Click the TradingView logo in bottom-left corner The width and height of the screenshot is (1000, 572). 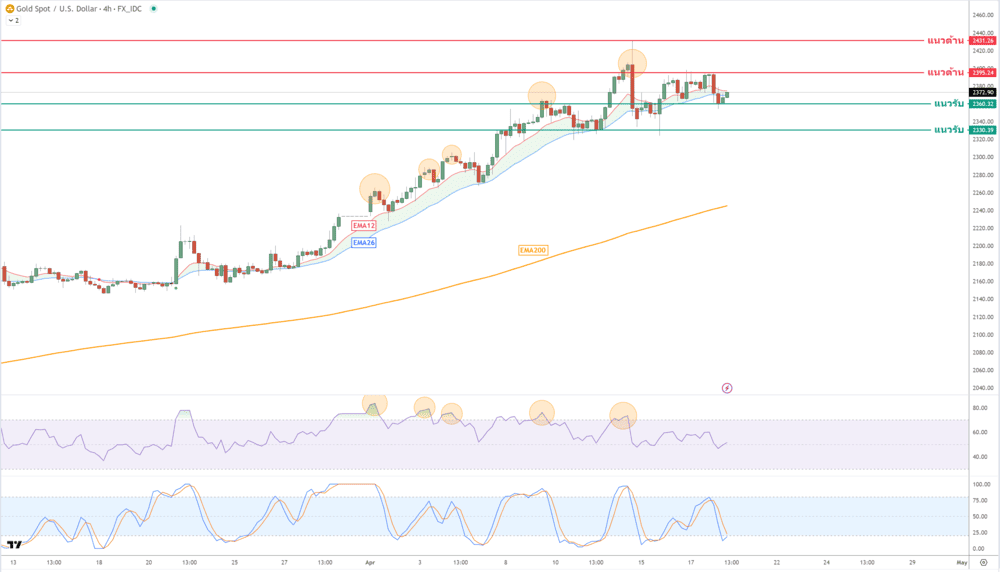tap(14, 545)
